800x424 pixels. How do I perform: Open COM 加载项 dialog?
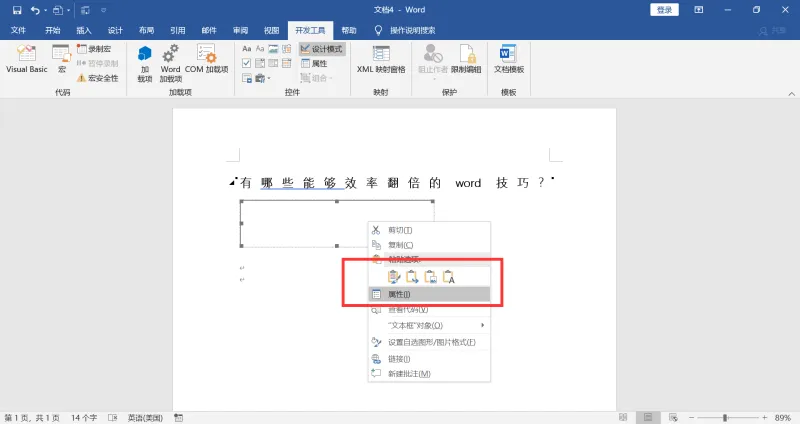(207, 59)
